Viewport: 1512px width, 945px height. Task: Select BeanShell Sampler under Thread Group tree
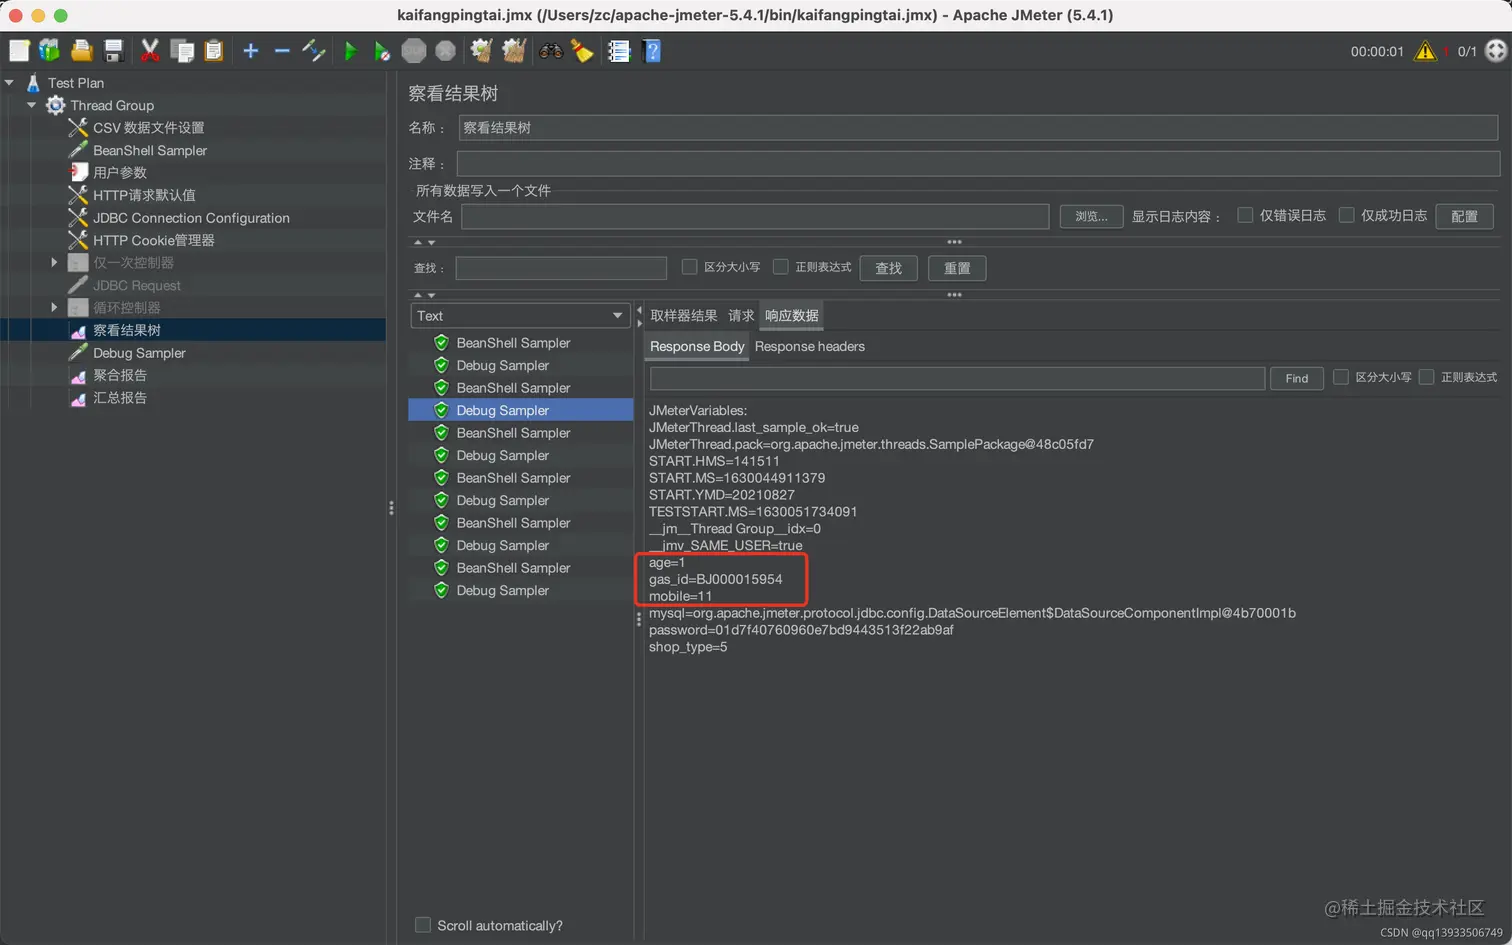point(150,150)
